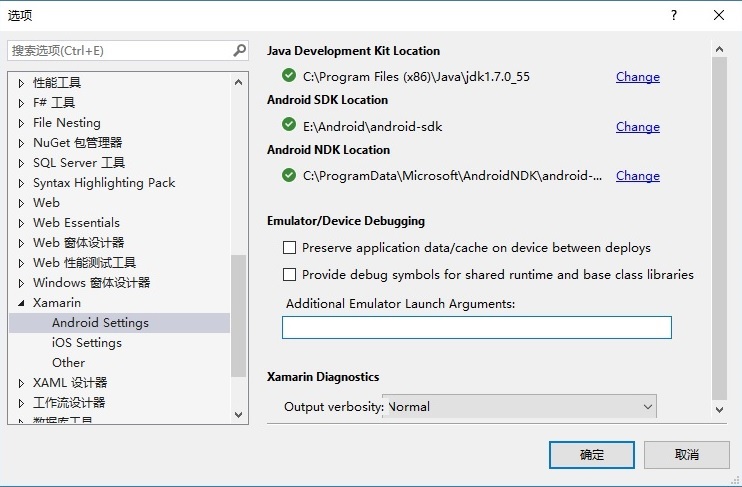742x487 pixels.
Task: Expand the SQL Server 工具 node
Action: pyautogui.click(x=22, y=163)
